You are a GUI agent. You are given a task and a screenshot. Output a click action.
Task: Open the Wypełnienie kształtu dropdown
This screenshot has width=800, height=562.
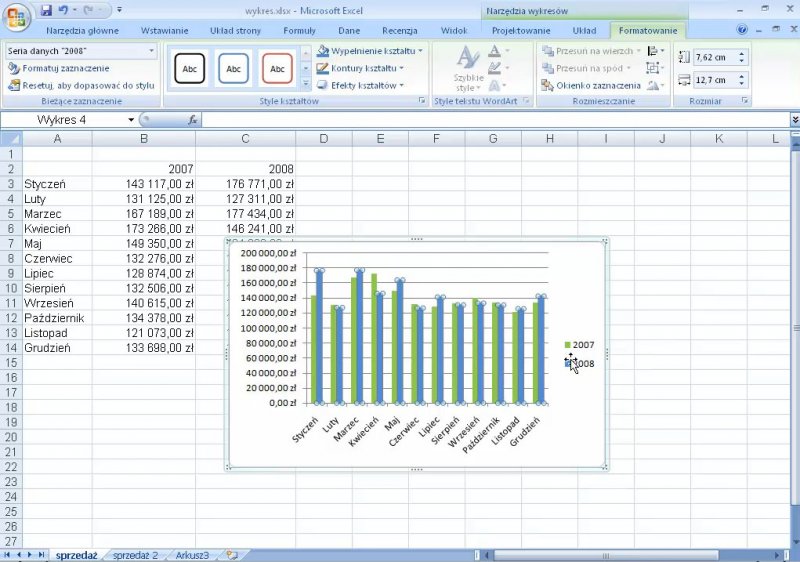pyautogui.click(x=369, y=50)
